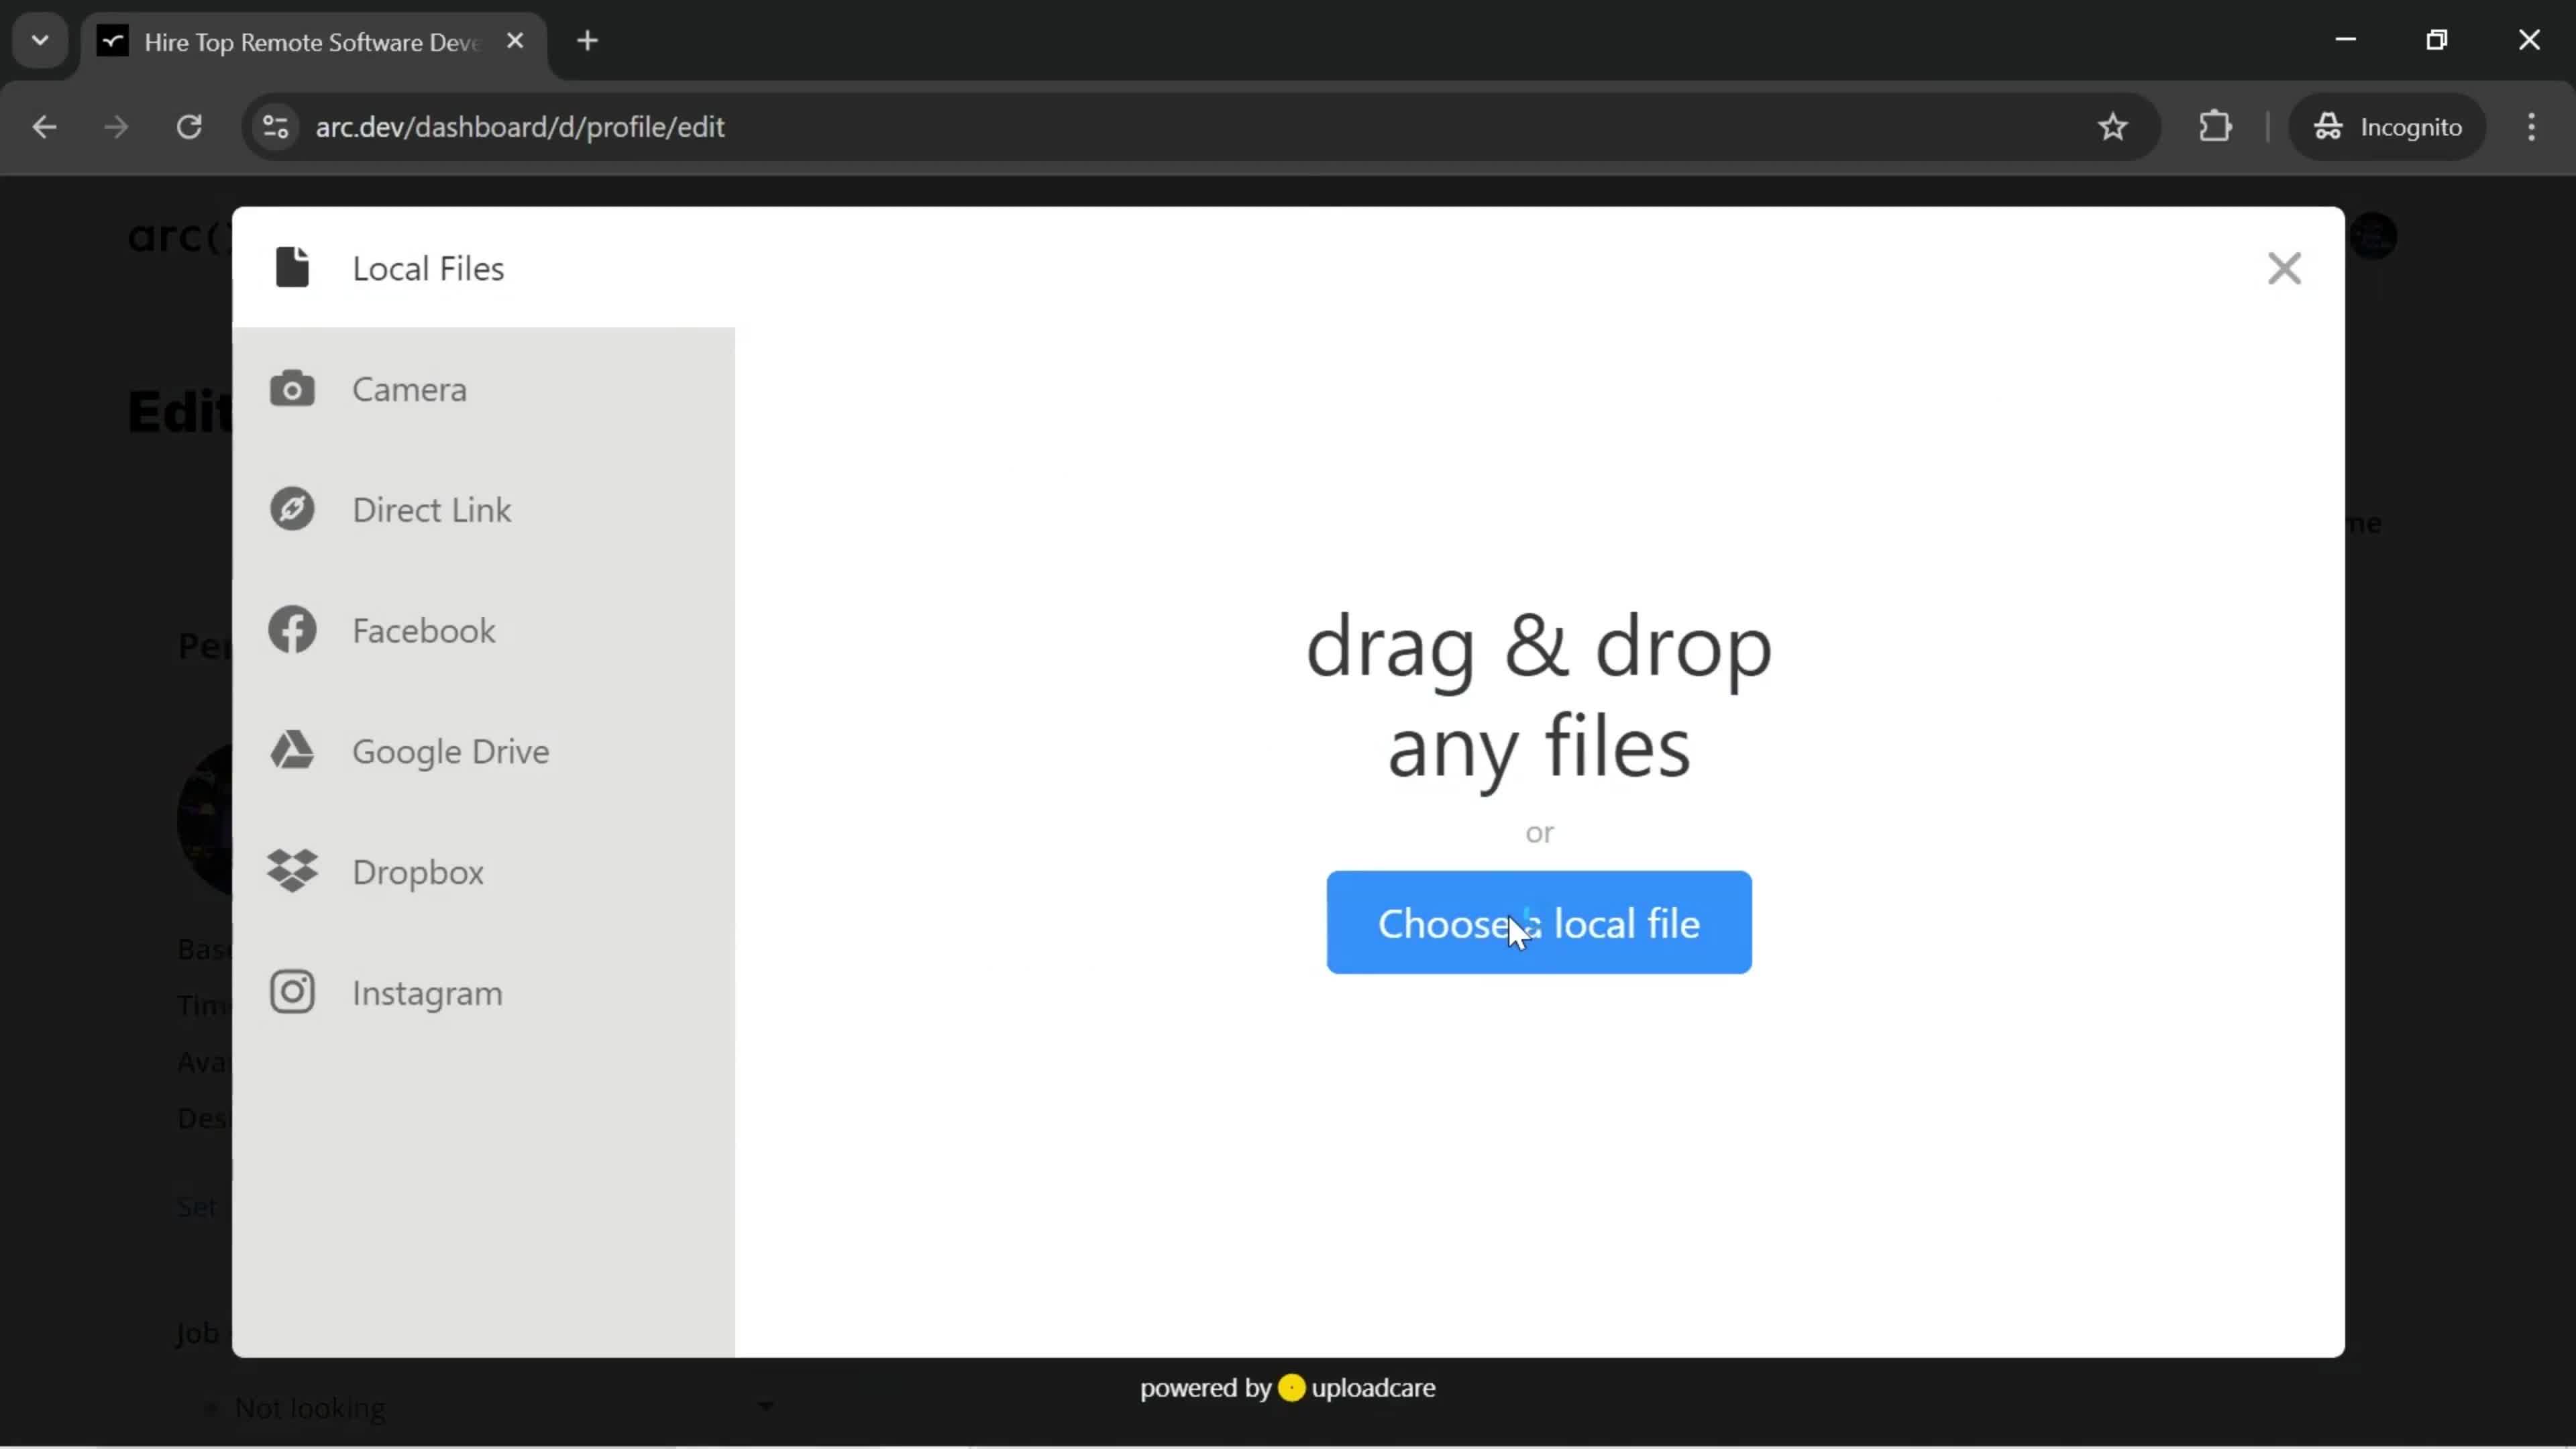2576x1449 pixels.
Task: Click the Local Files icon
Action: tap(294, 267)
